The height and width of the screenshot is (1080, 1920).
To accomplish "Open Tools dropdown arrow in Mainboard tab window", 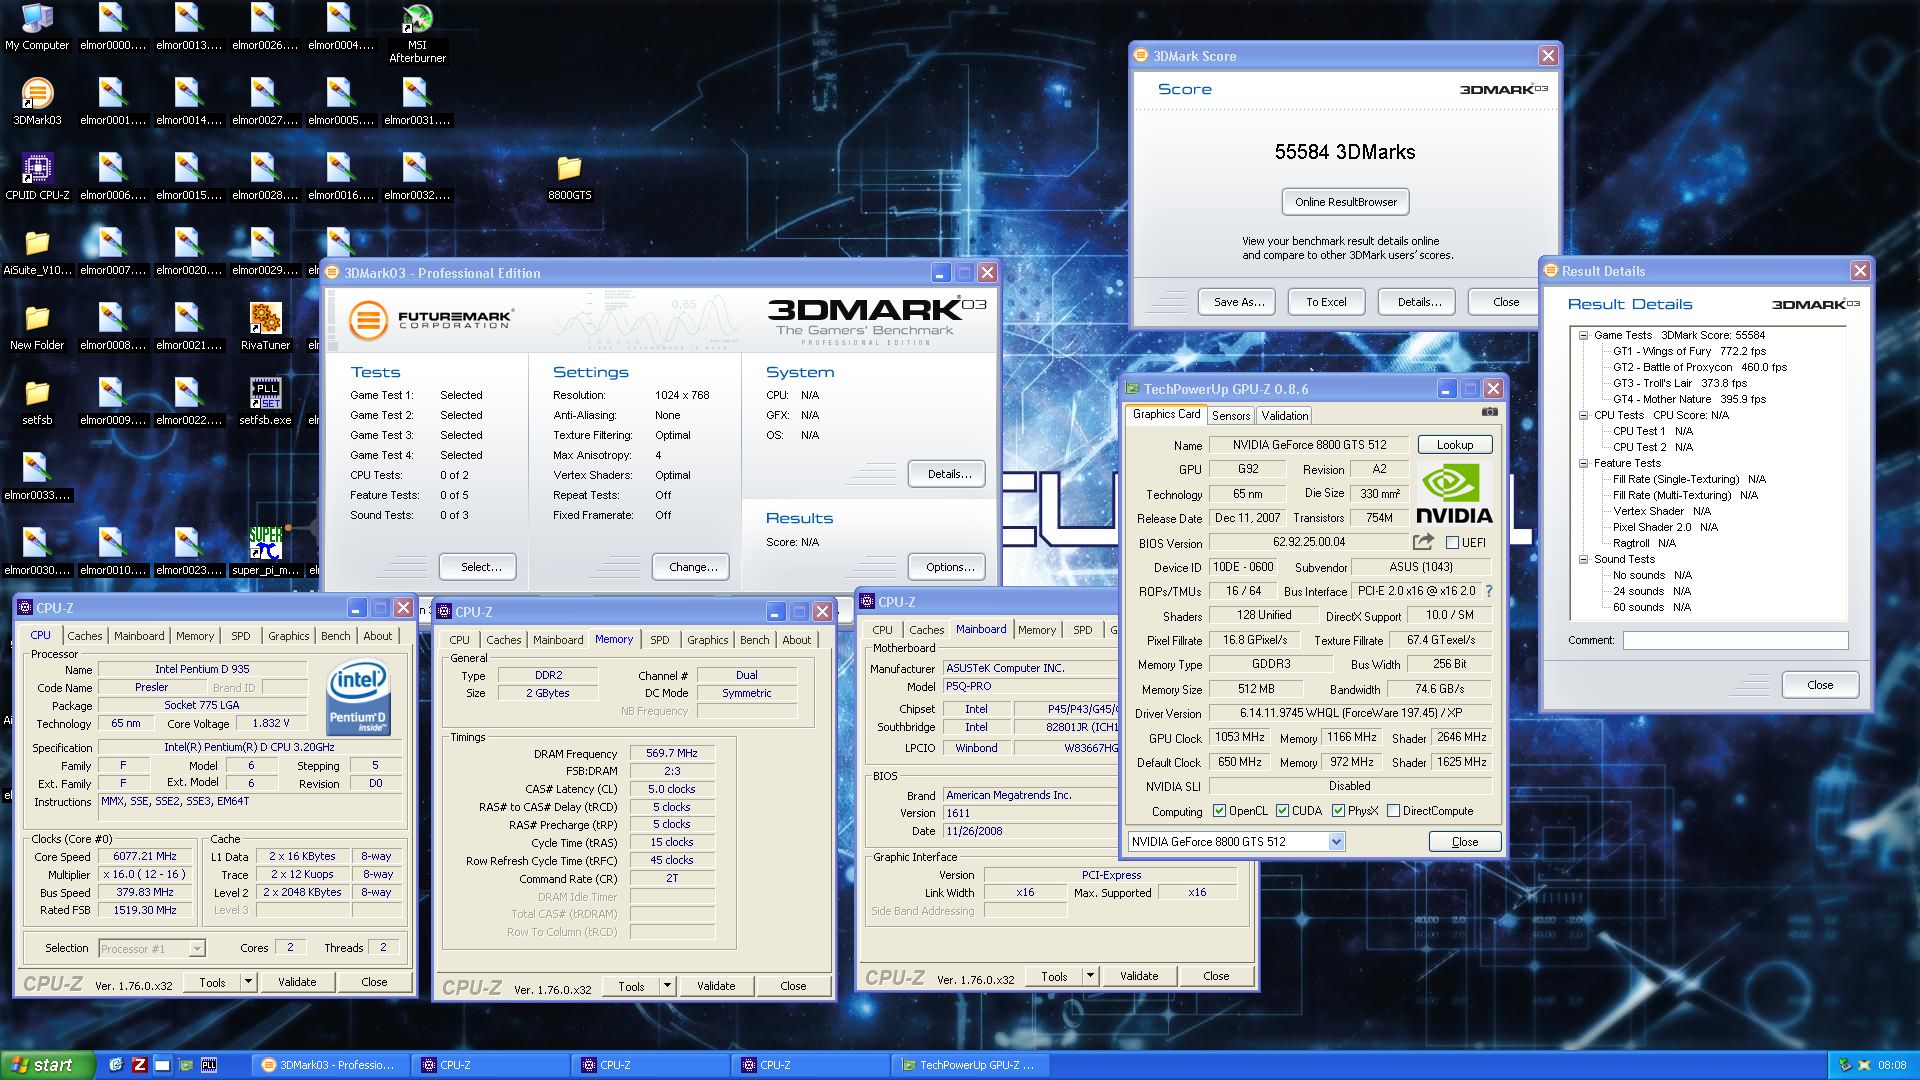I will coord(1090,976).
